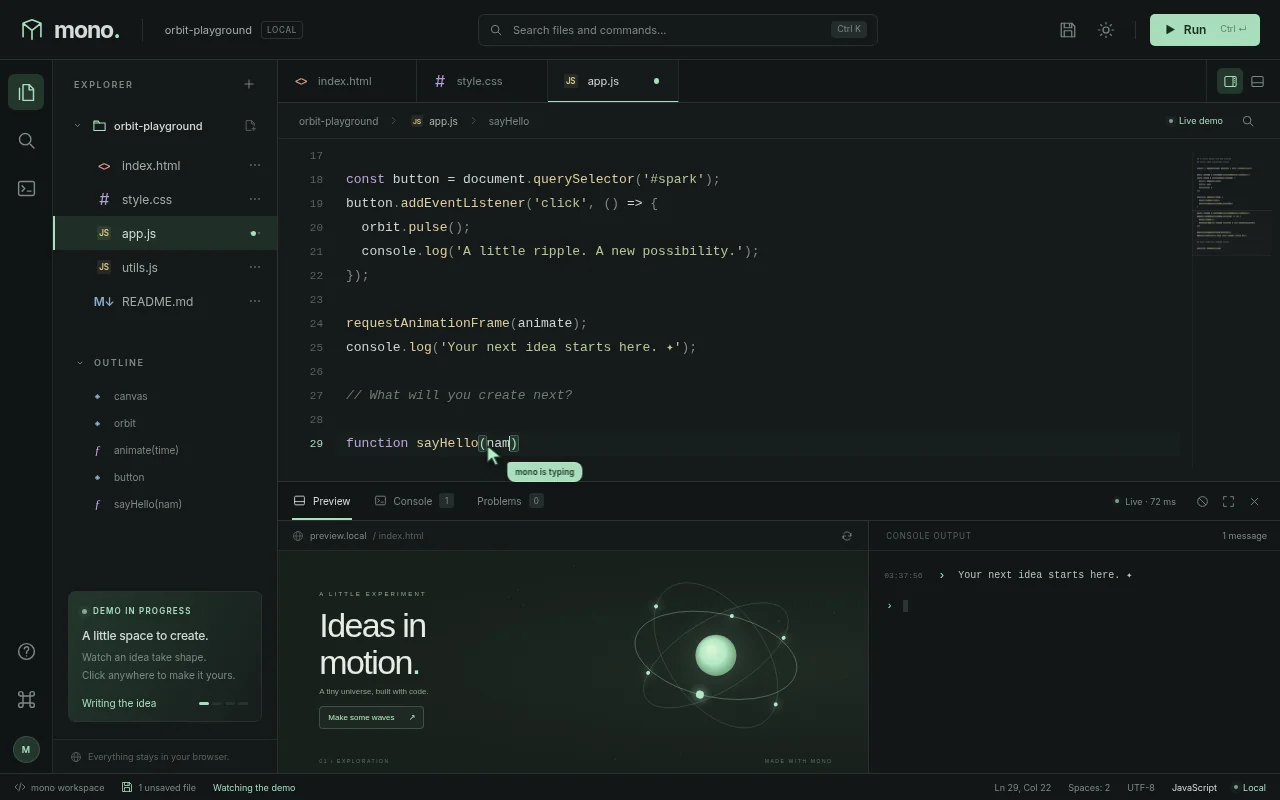Open the more options menu for index.html

(255, 166)
